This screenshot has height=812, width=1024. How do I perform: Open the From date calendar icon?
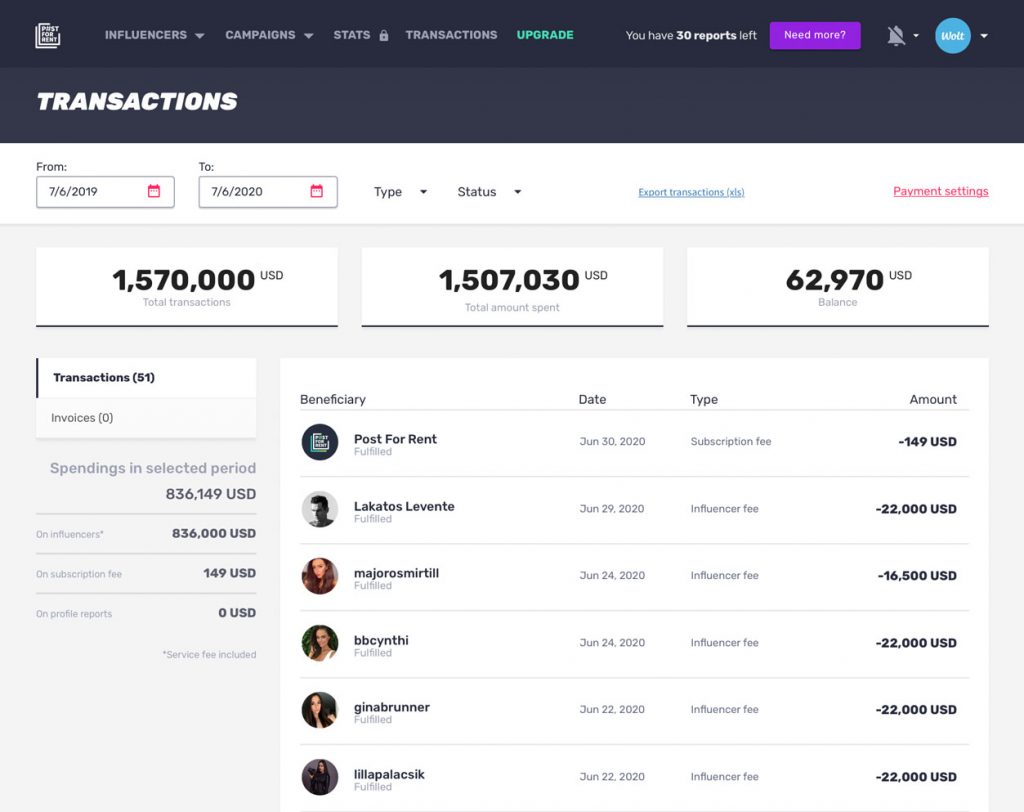pyautogui.click(x=153, y=191)
